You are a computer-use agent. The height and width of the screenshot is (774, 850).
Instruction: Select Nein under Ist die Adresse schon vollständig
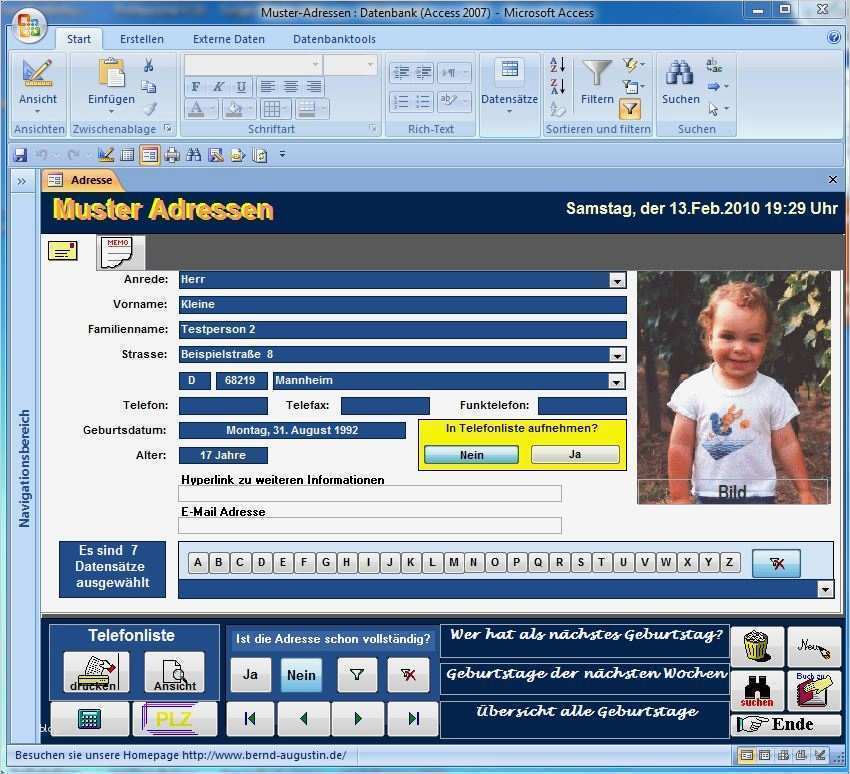[x=301, y=675]
